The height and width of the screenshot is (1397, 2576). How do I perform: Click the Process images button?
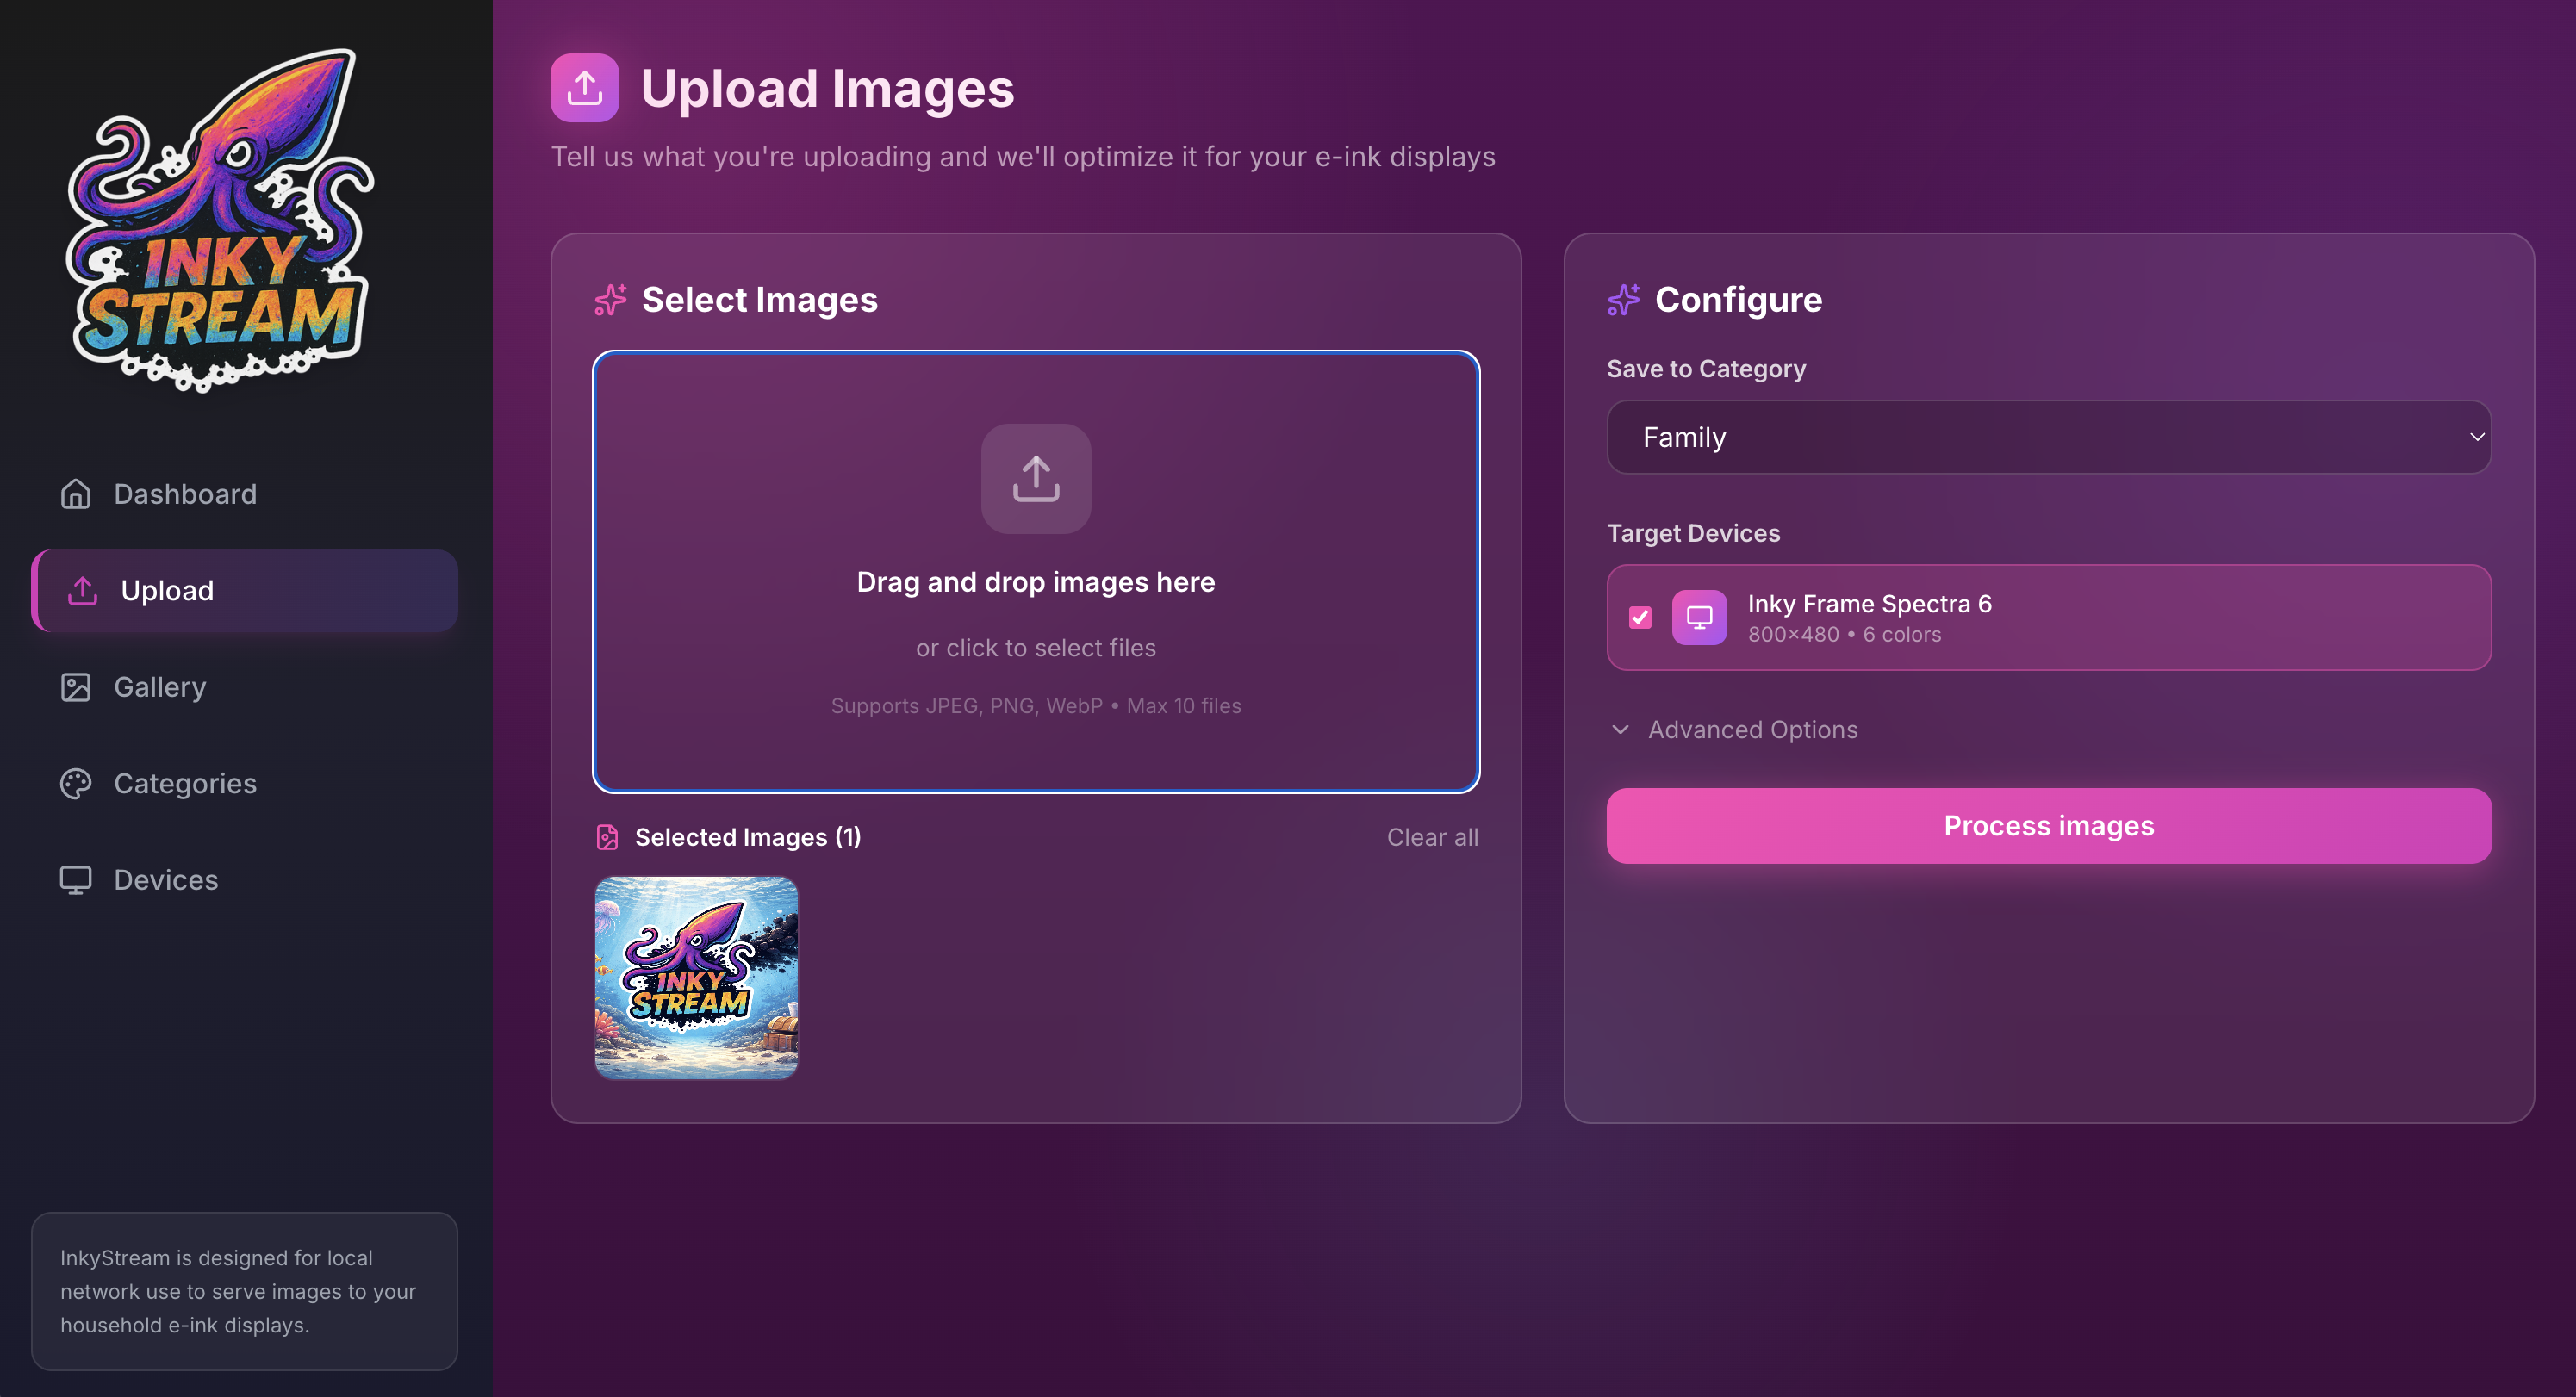click(2048, 825)
